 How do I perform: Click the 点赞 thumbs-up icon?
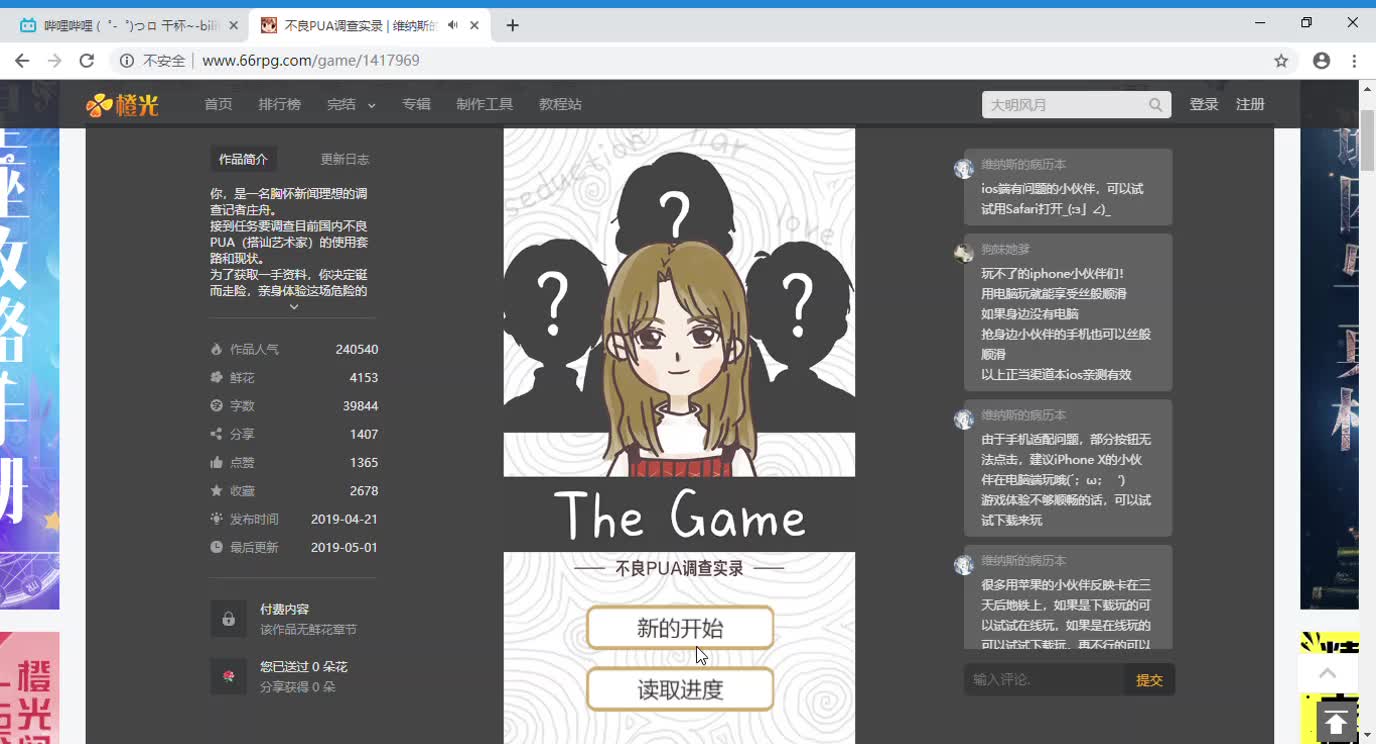(216, 463)
